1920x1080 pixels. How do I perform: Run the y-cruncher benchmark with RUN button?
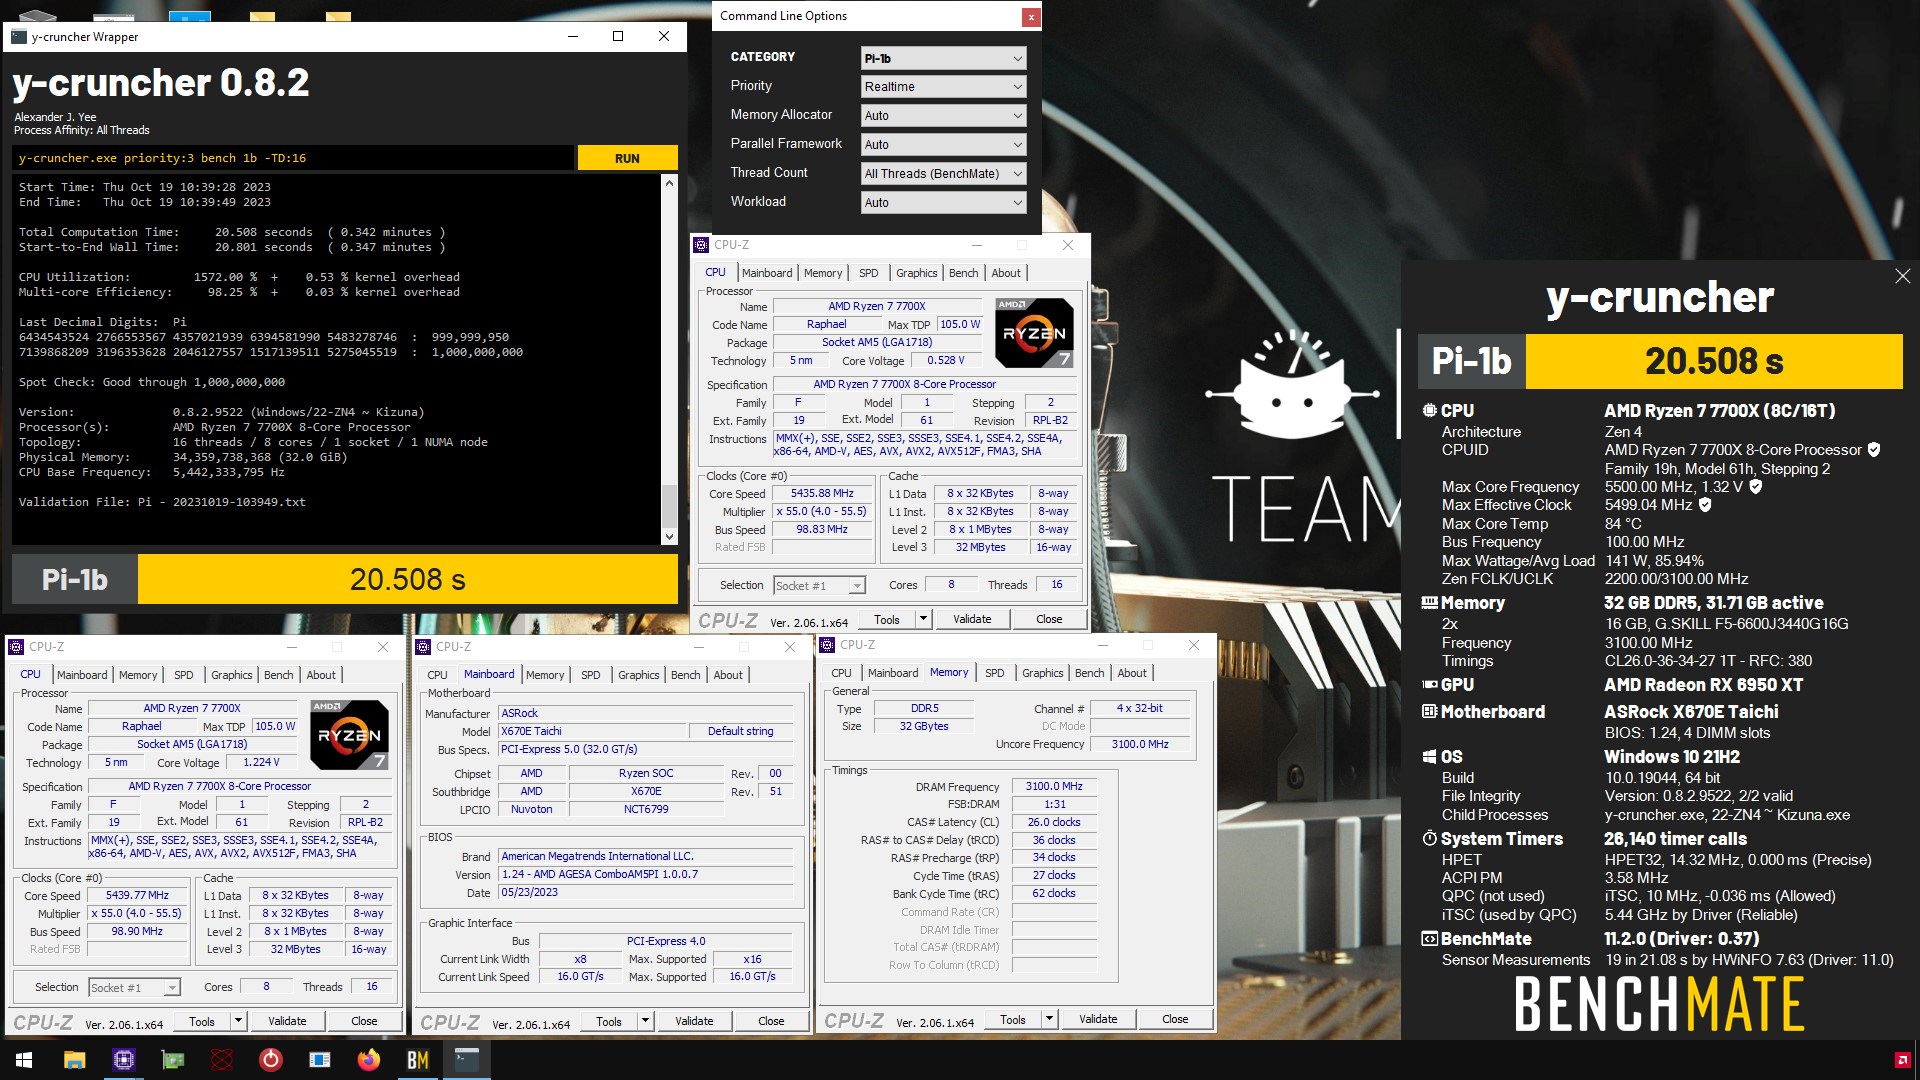[x=627, y=158]
